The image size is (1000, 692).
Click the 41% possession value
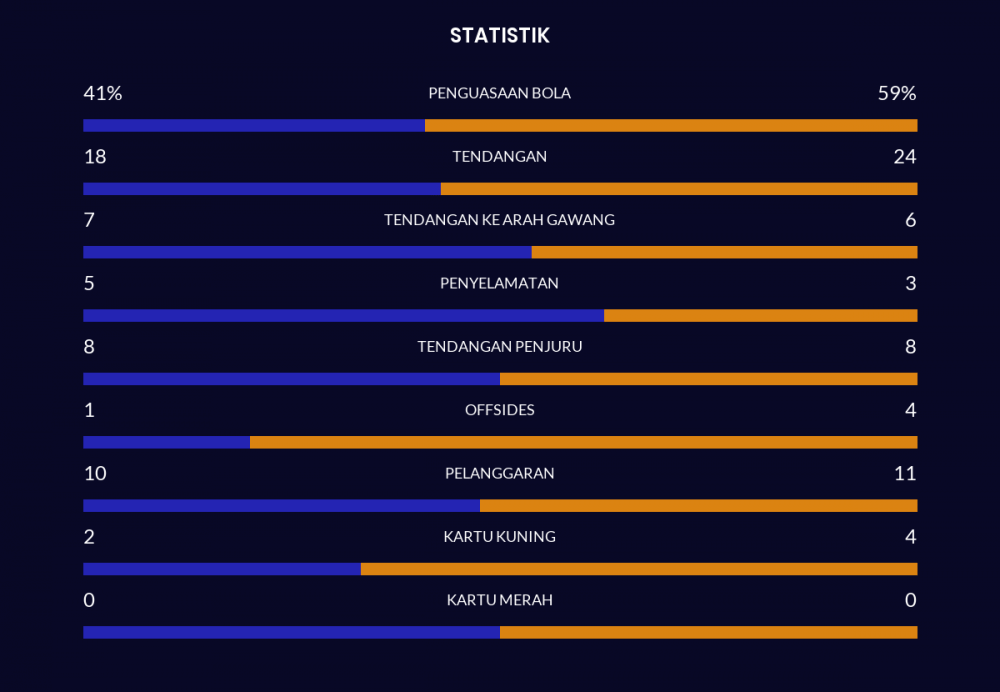pyautogui.click(x=102, y=93)
